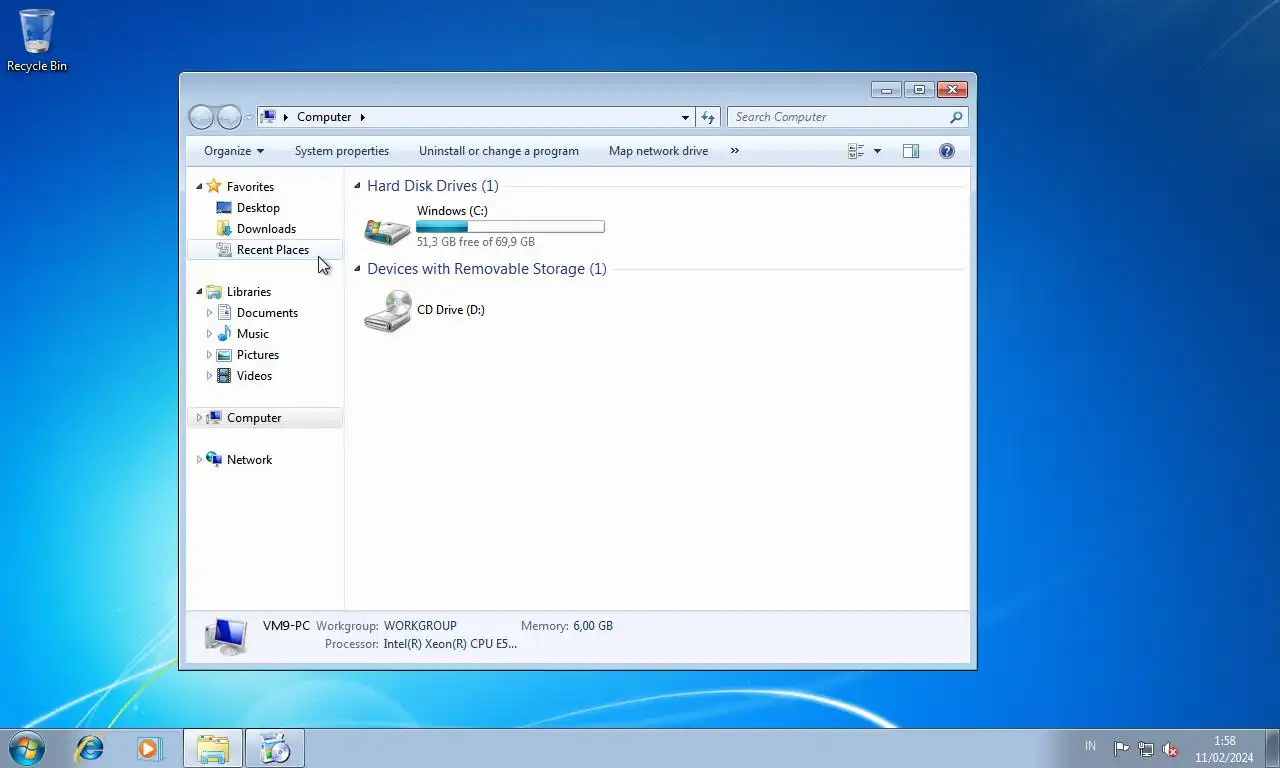Open the IN language indicator
Image resolution: width=1280 pixels, height=768 pixels.
pos(1090,747)
